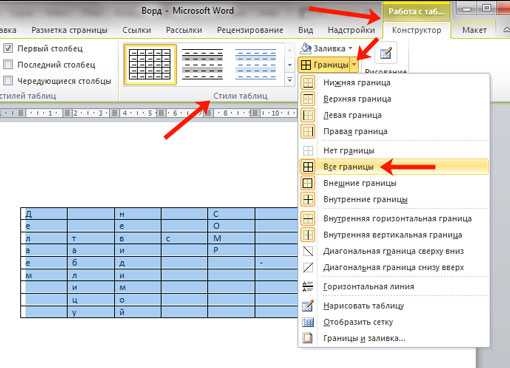
Task: Click the draw table pencil icon in ribbon
Action: [x=386, y=53]
